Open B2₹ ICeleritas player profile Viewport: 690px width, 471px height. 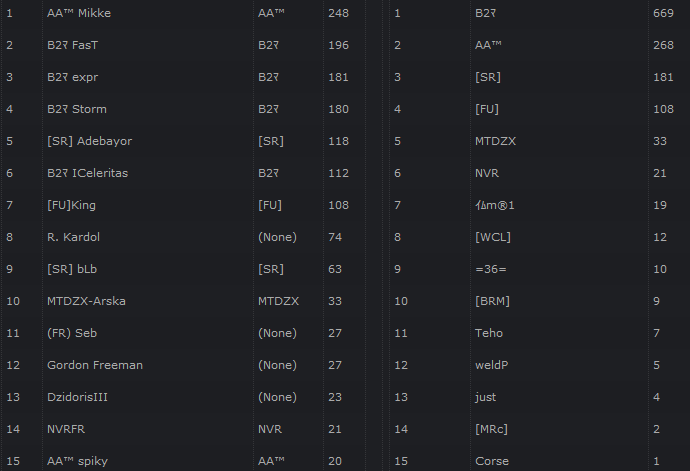(x=87, y=173)
